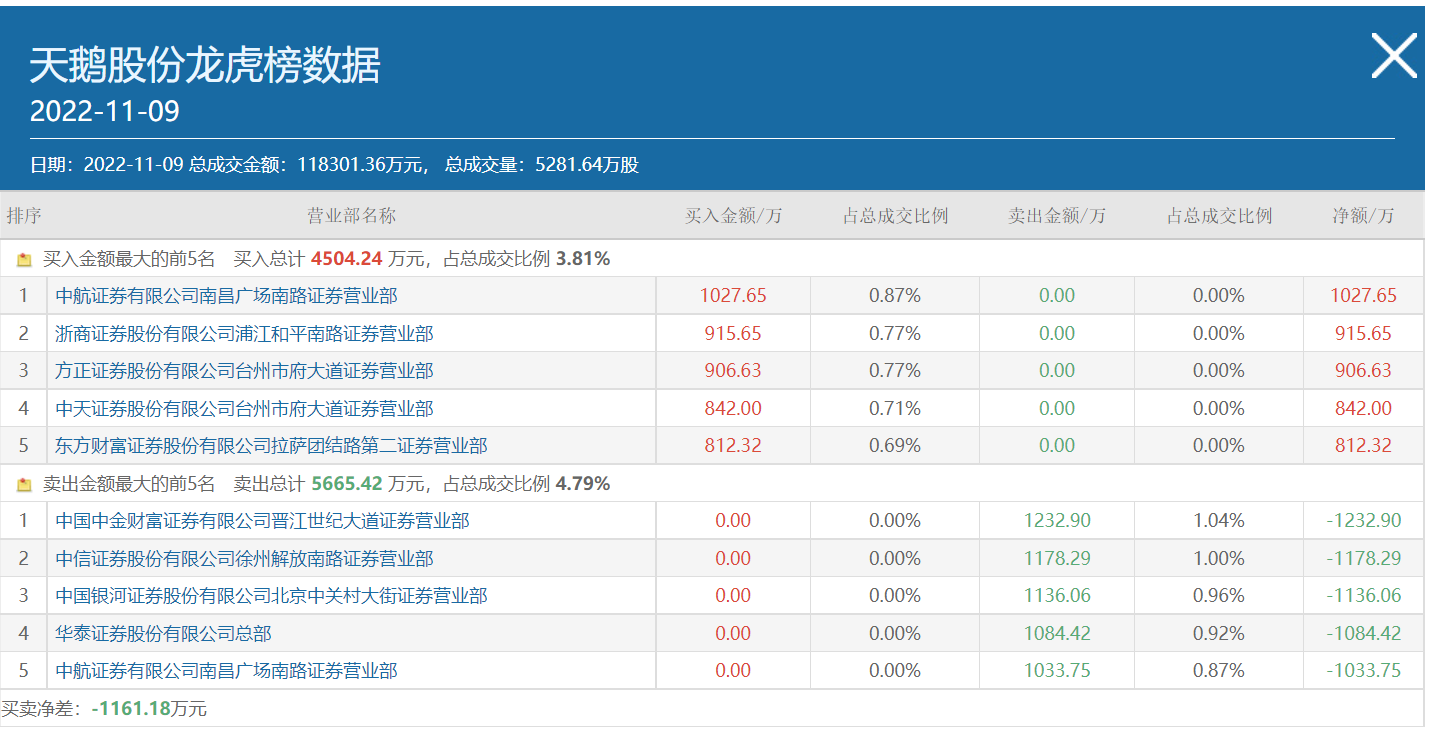Close the 龙虎榜数据 dialog with X
Viewport: 1430px width, 730px height.
pyautogui.click(x=1393, y=56)
